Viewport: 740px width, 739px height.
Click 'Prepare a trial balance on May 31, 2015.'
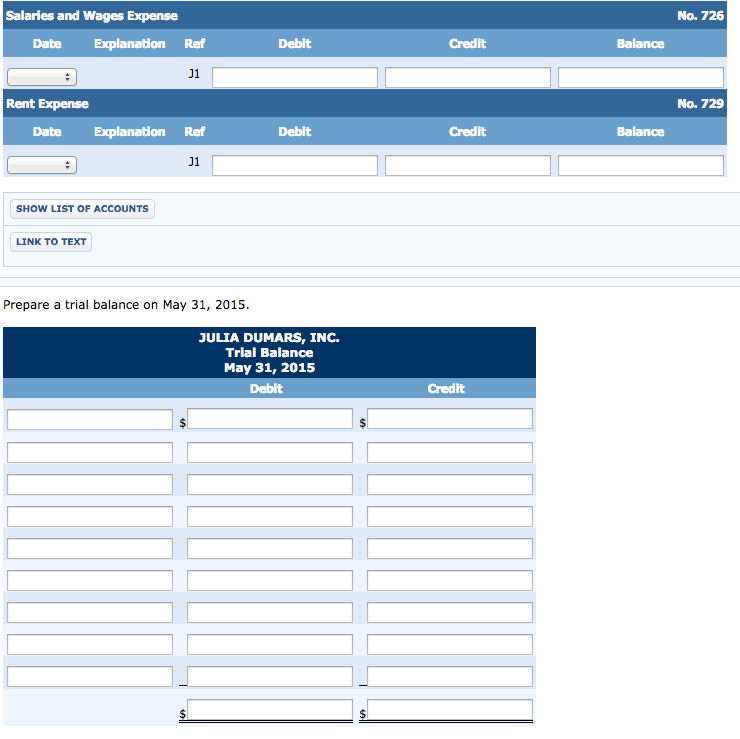tap(126, 305)
